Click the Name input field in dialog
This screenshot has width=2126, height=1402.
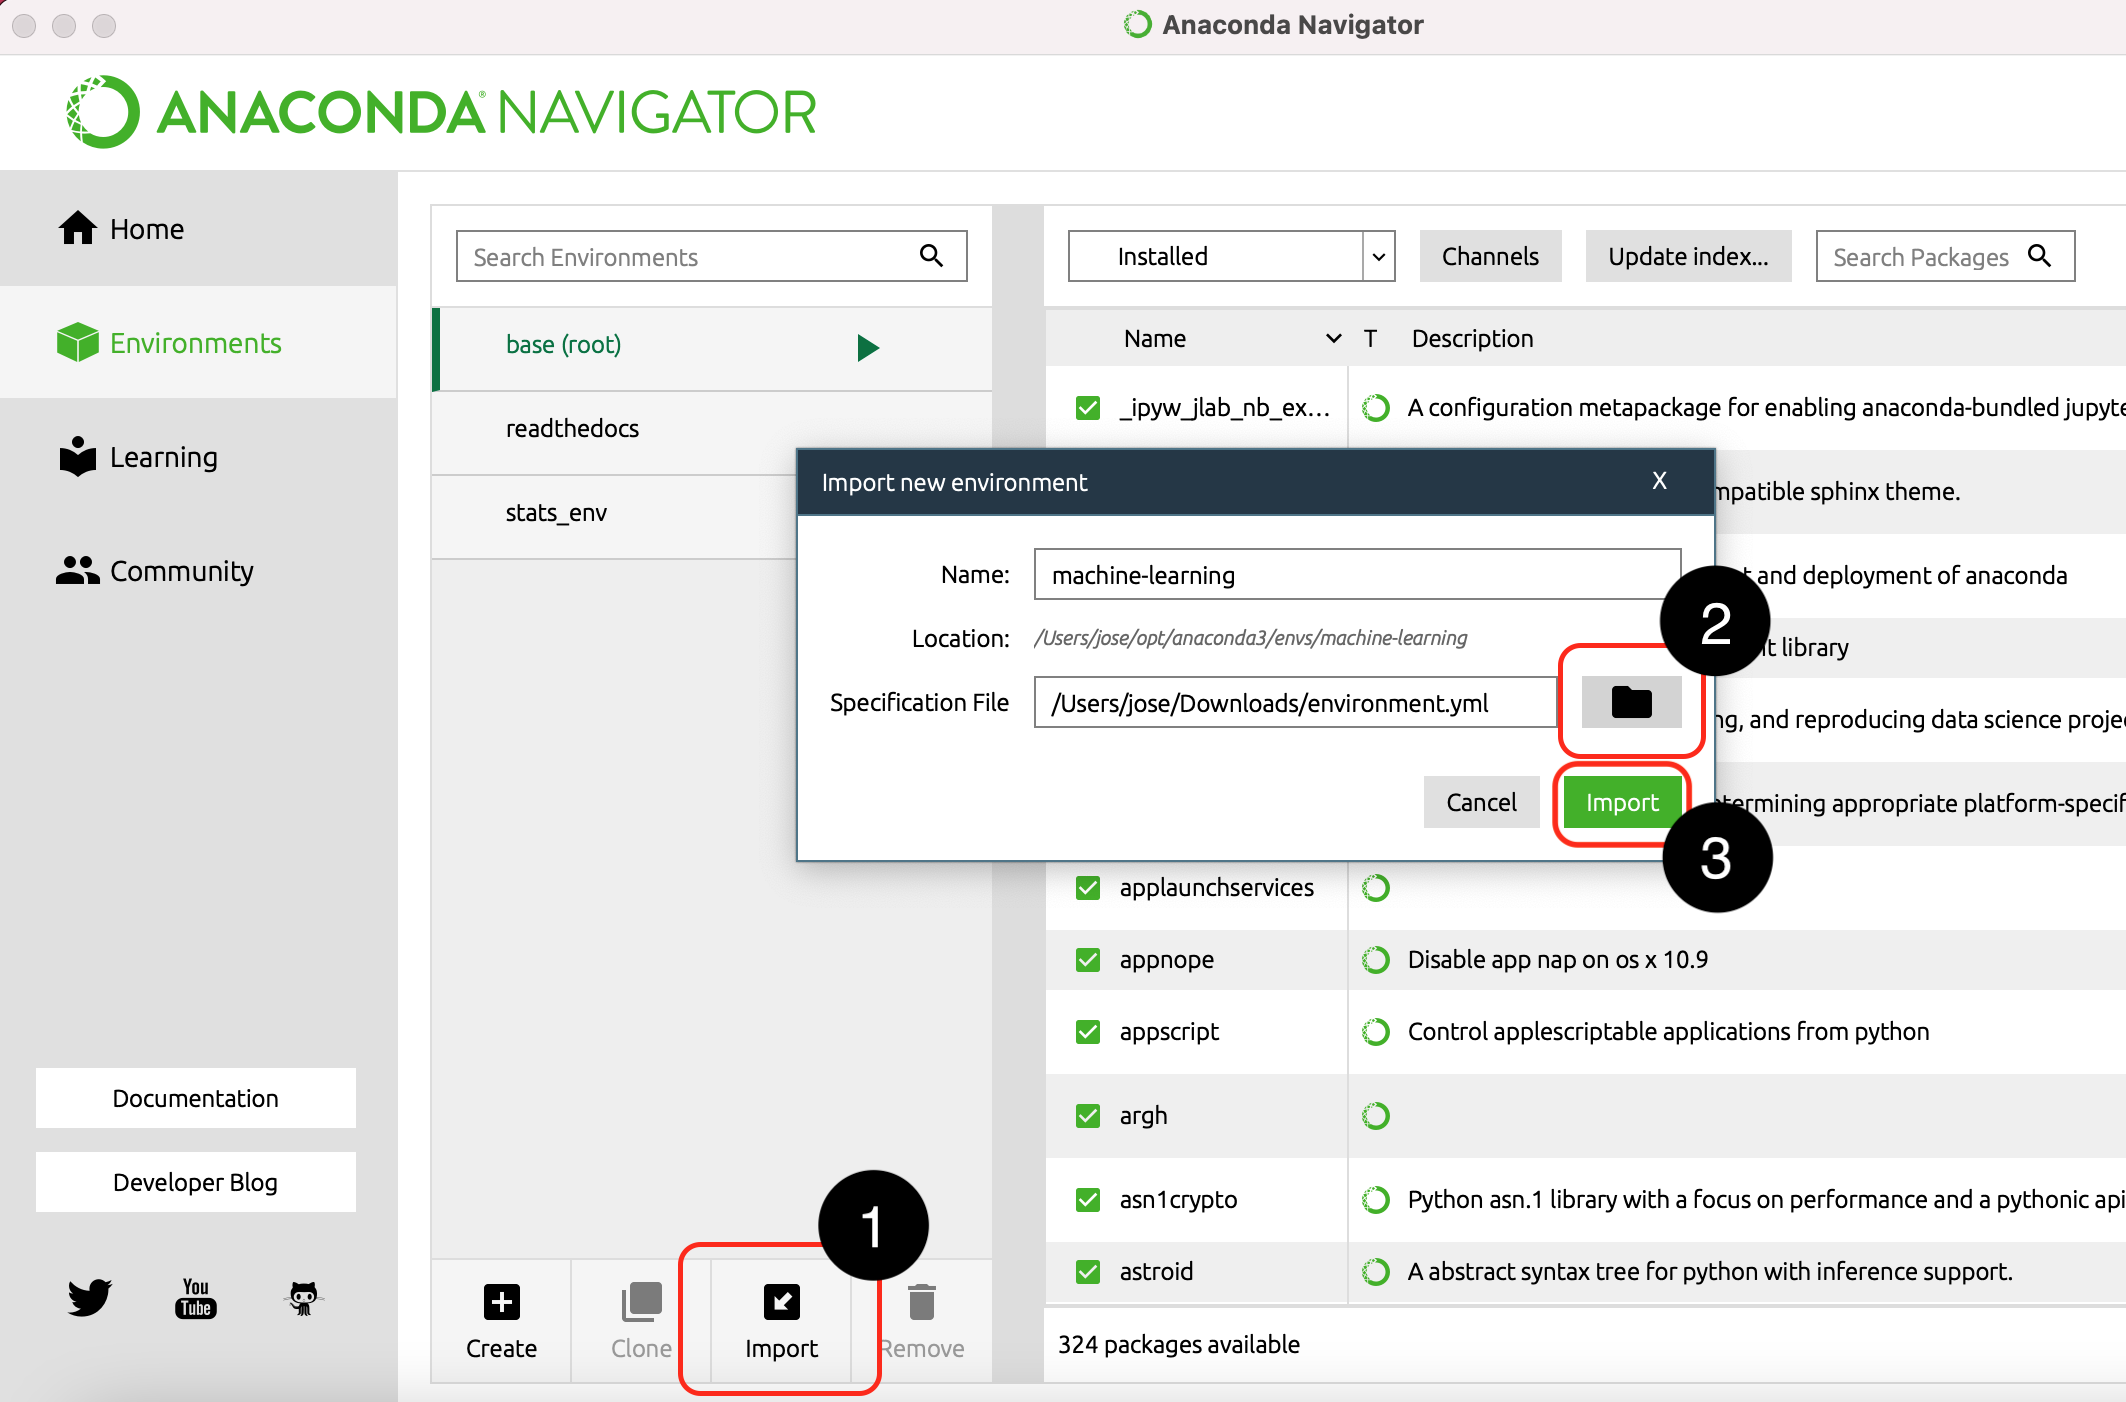pos(1356,574)
